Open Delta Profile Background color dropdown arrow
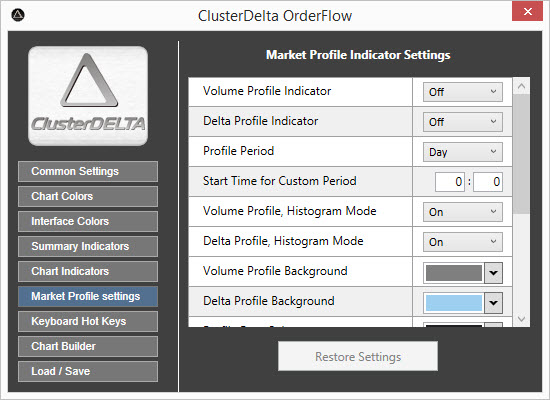The width and height of the screenshot is (550, 400). (494, 303)
